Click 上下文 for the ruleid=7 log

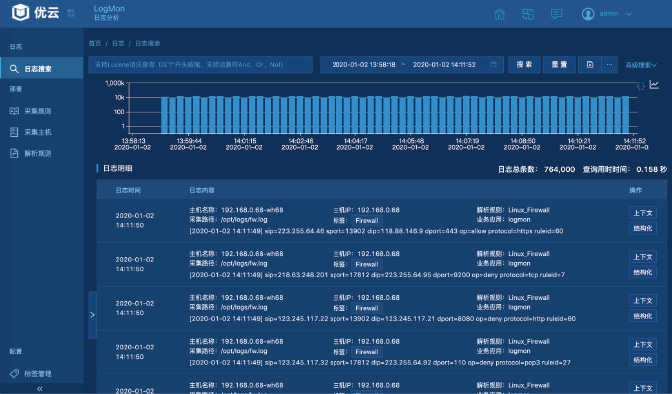642,257
